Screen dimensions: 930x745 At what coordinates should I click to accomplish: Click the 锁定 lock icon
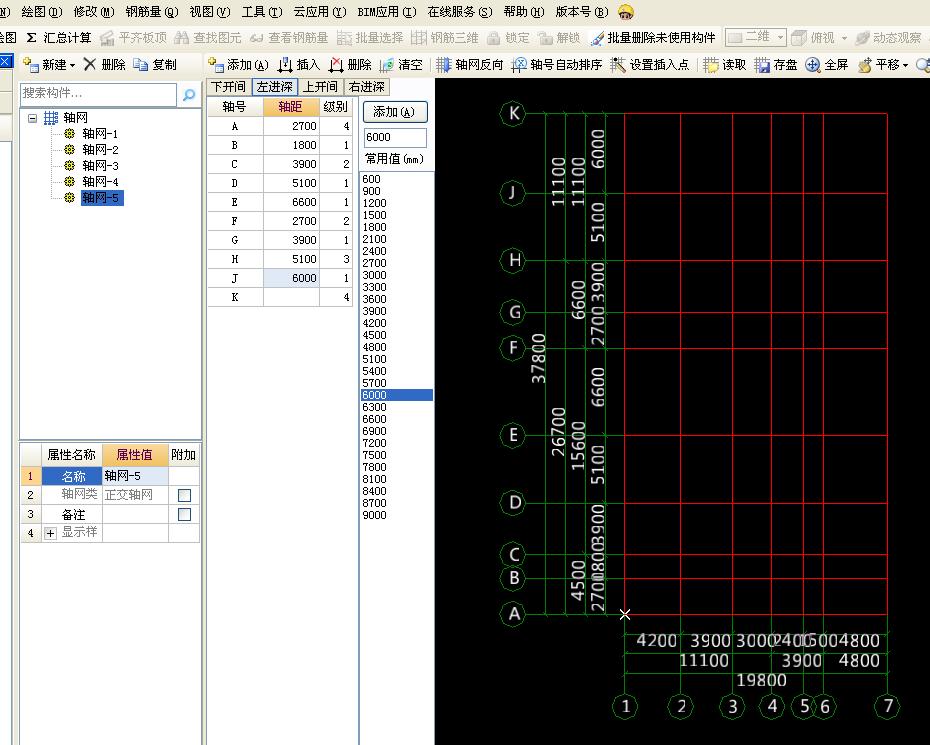[x=493, y=38]
